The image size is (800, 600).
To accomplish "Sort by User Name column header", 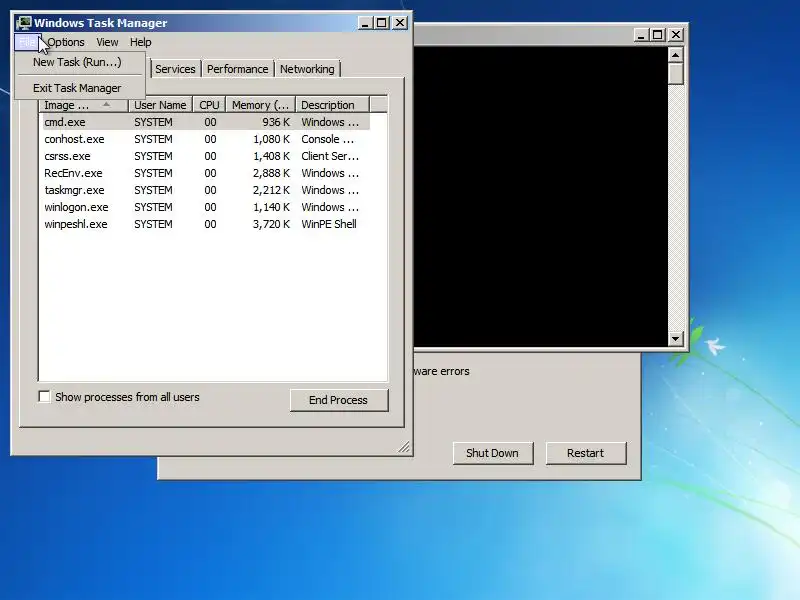I will [x=160, y=105].
